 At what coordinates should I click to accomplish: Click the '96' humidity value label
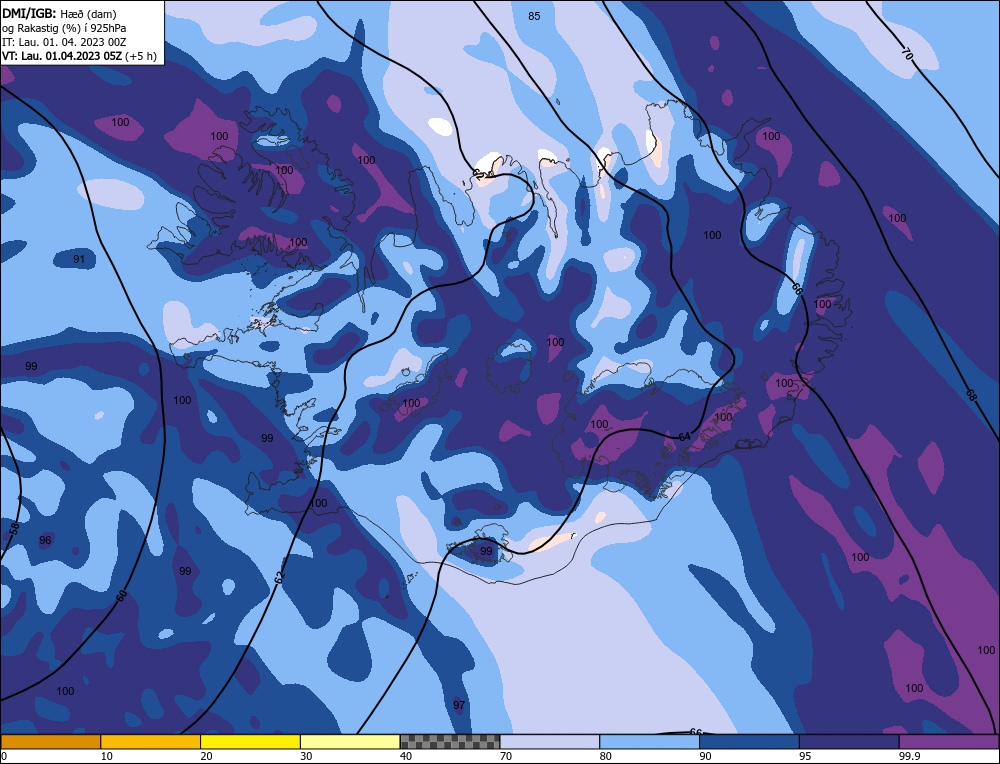coord(45,540)
